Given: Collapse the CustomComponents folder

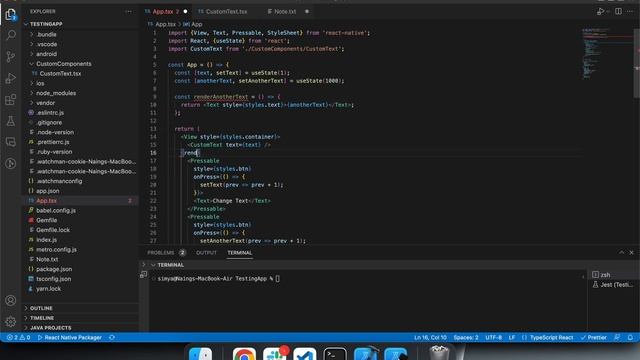Looking at the screenshot, I should (63, 64).
